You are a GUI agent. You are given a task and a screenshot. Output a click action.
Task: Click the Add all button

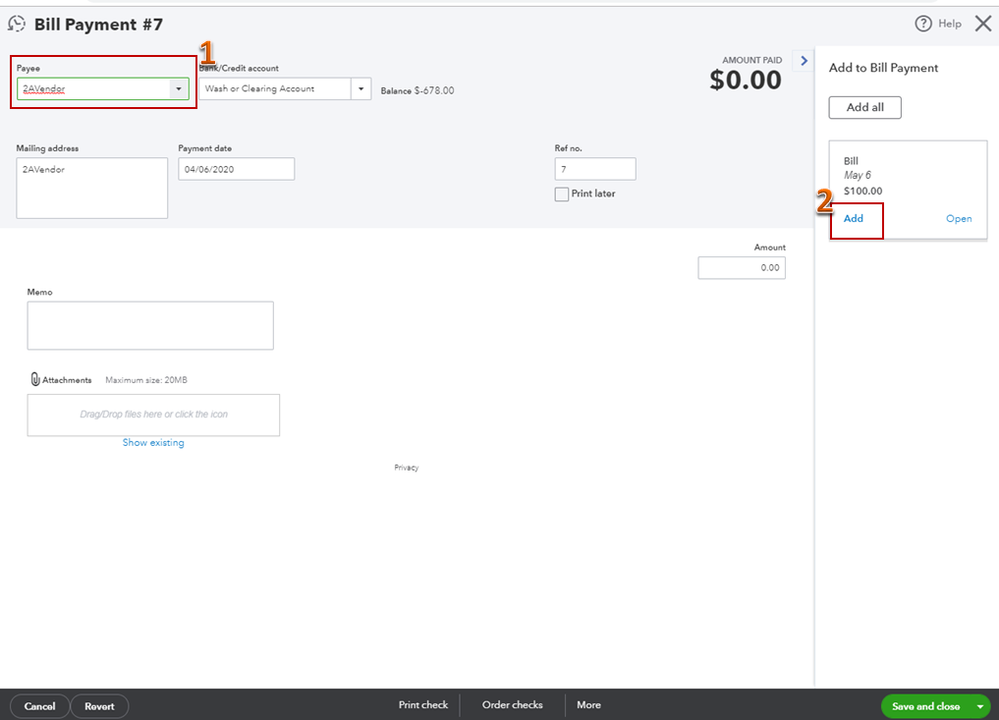[865, 108]
